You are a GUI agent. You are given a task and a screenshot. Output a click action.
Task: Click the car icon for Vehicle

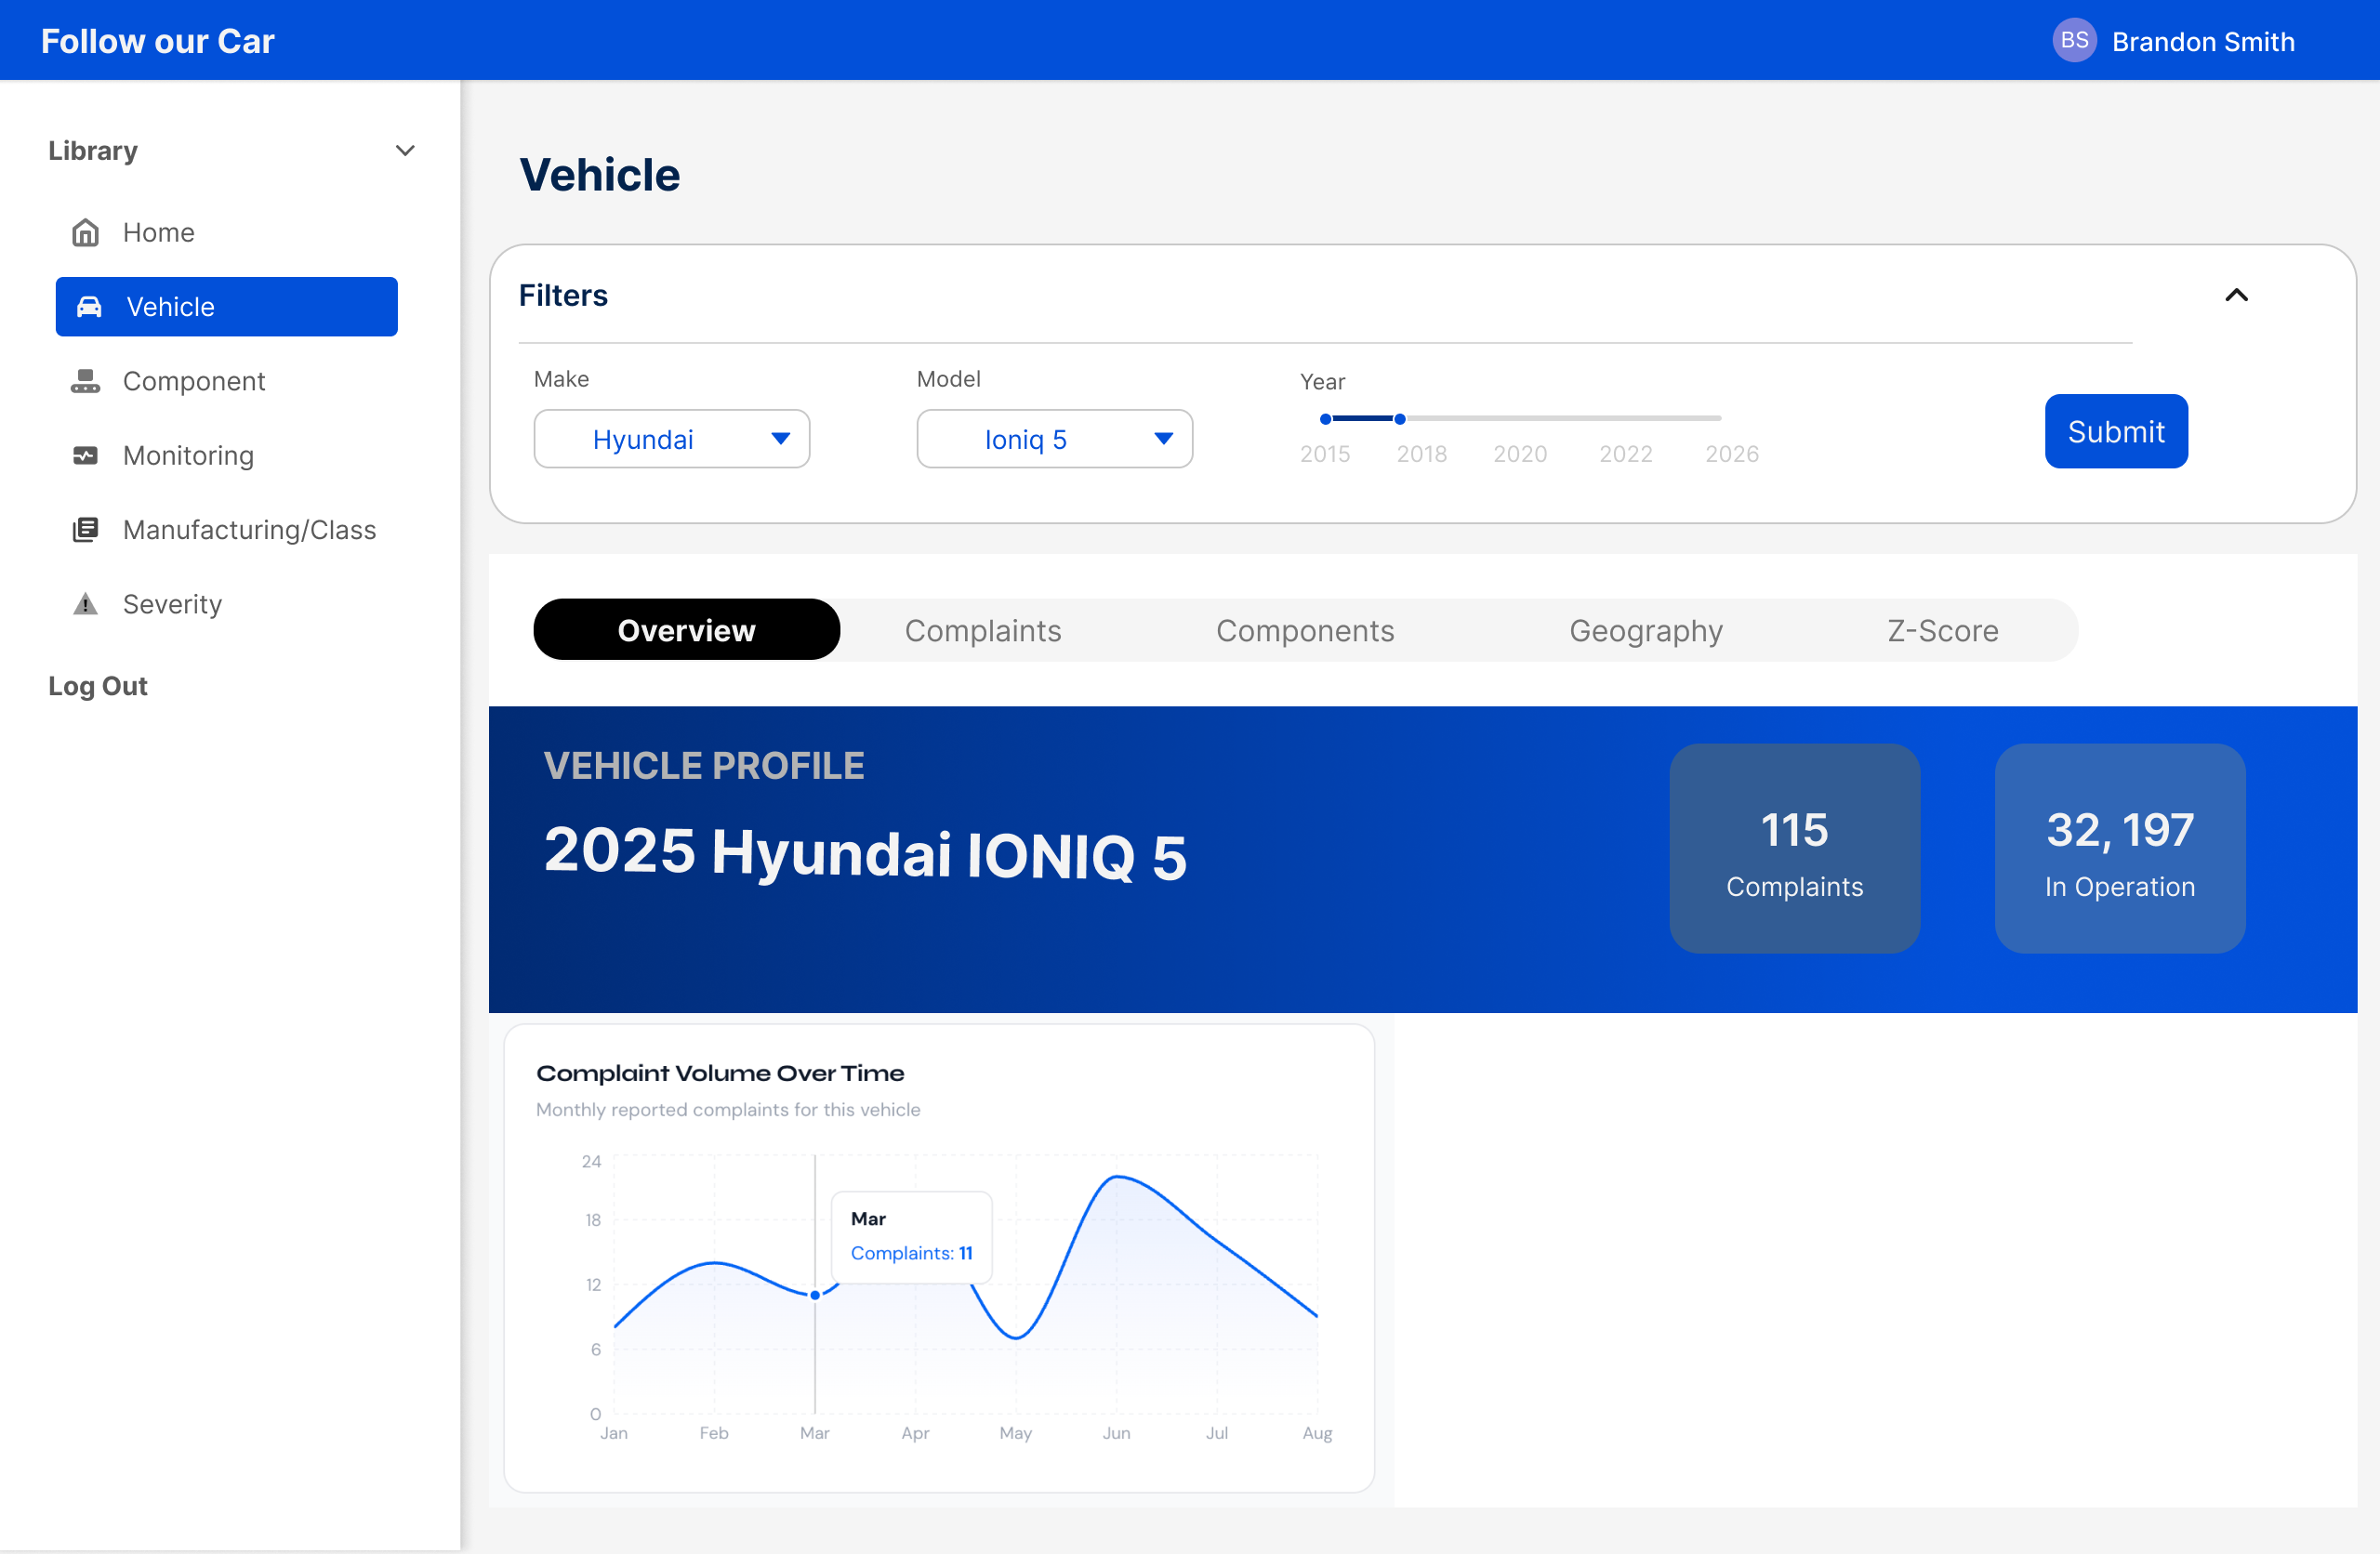89,307
